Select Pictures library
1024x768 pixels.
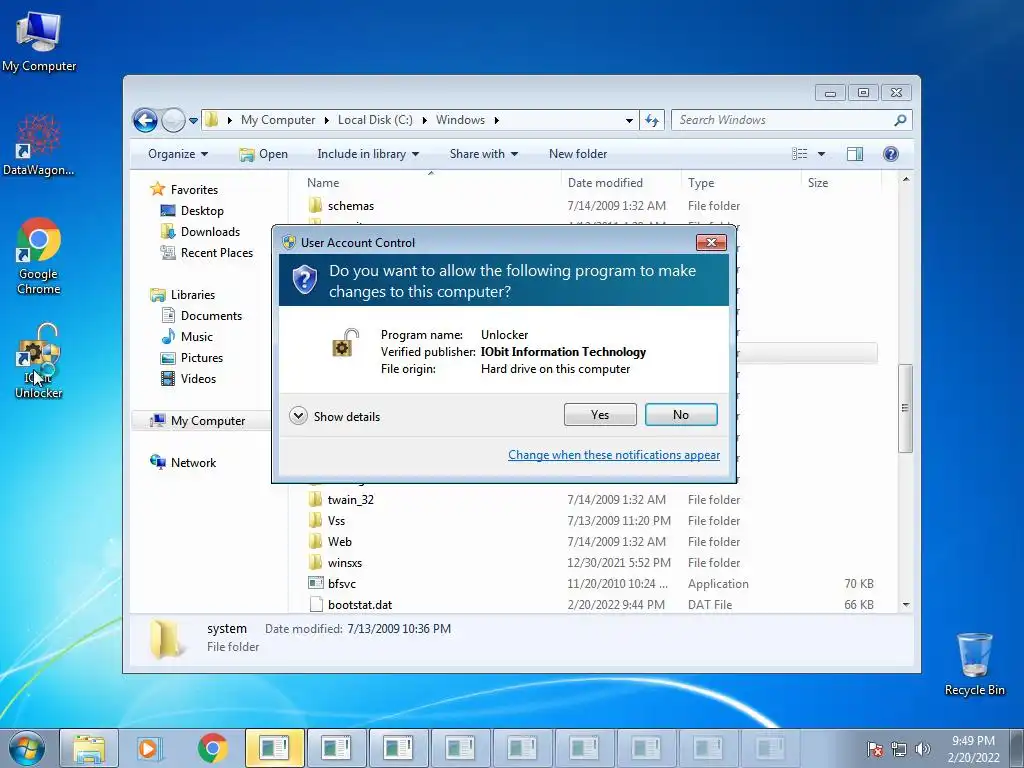pos(201,358)
